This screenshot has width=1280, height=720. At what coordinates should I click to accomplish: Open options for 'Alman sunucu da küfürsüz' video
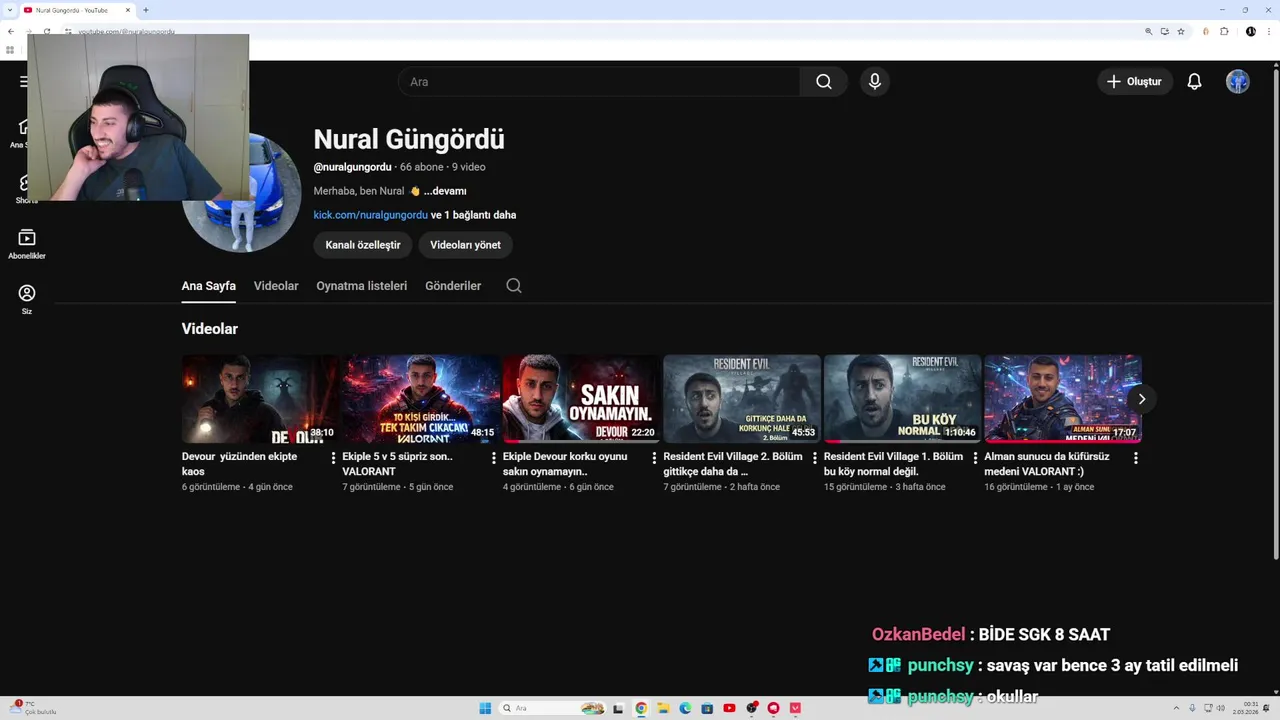click(1136, 458)
